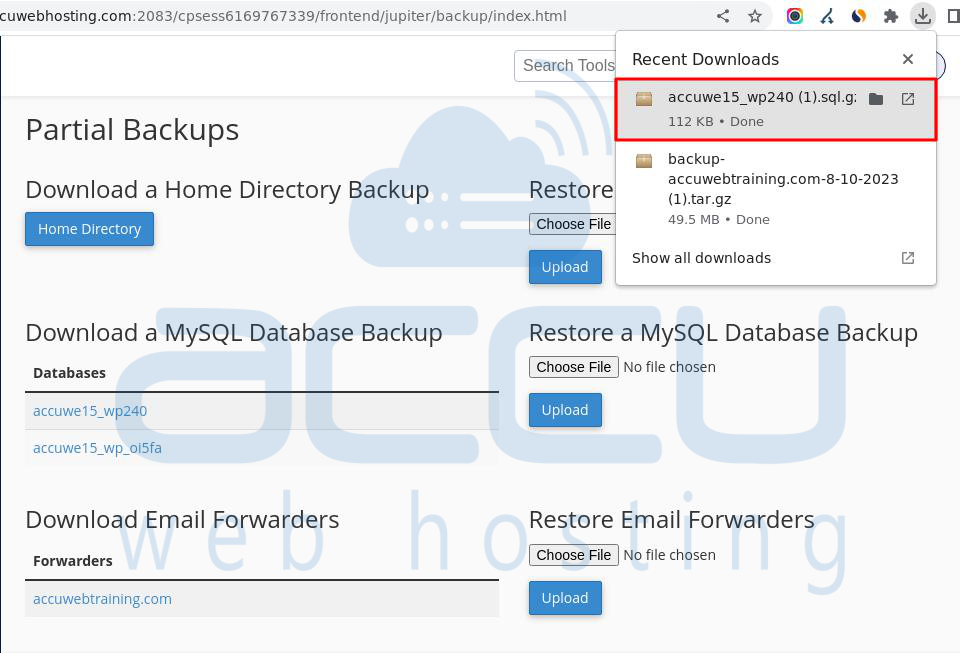The height and width of the screenshot is (653, 960).
Task: Toggle the browser downloads tray icon
Action: (923, 16)
